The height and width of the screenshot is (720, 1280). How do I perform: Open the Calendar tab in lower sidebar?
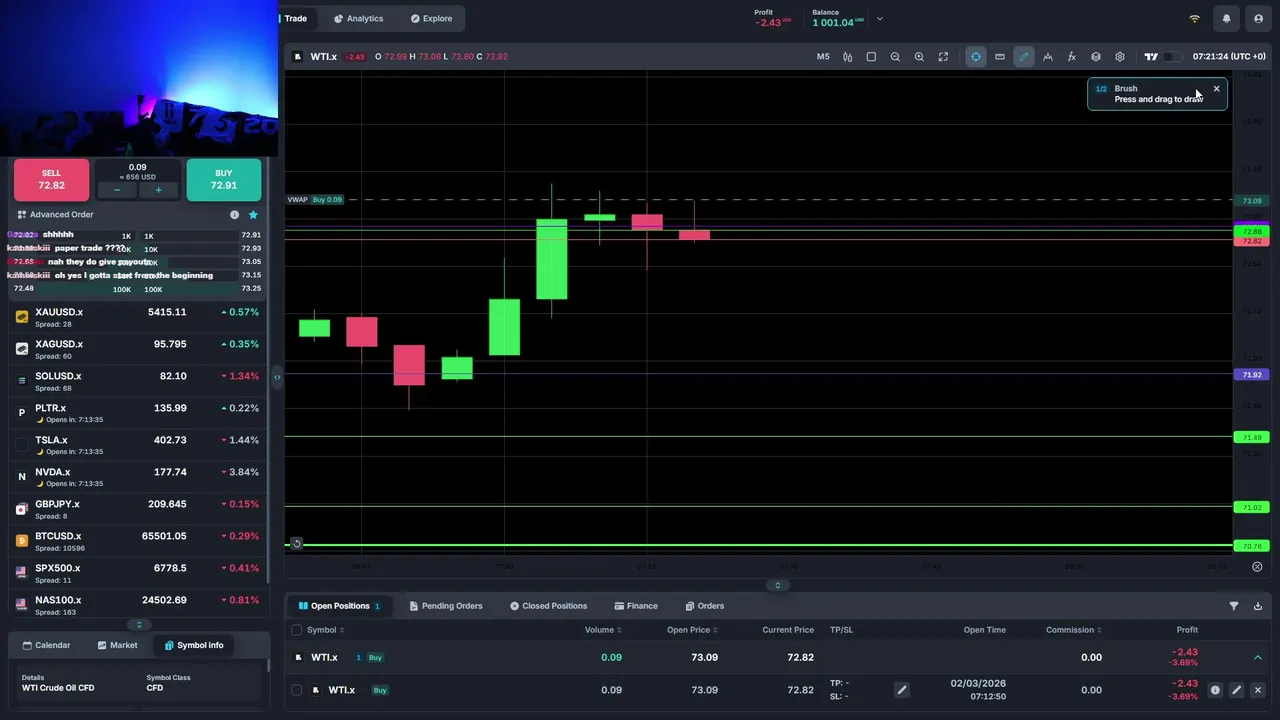click(47, 645)
